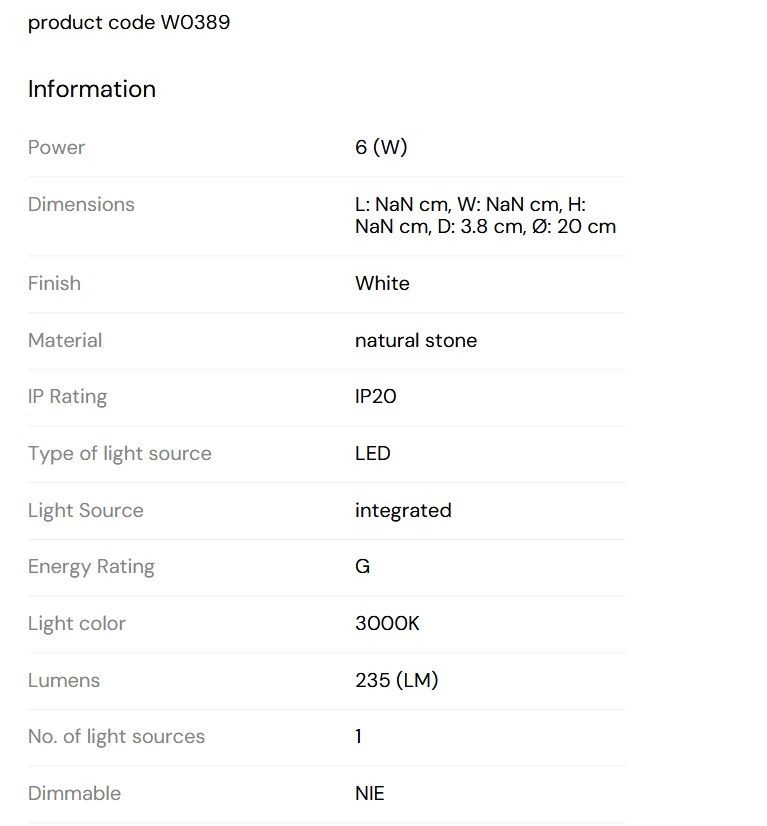Click the Finish label
This screenshot has height=826, width=767.
pos(54,283)
